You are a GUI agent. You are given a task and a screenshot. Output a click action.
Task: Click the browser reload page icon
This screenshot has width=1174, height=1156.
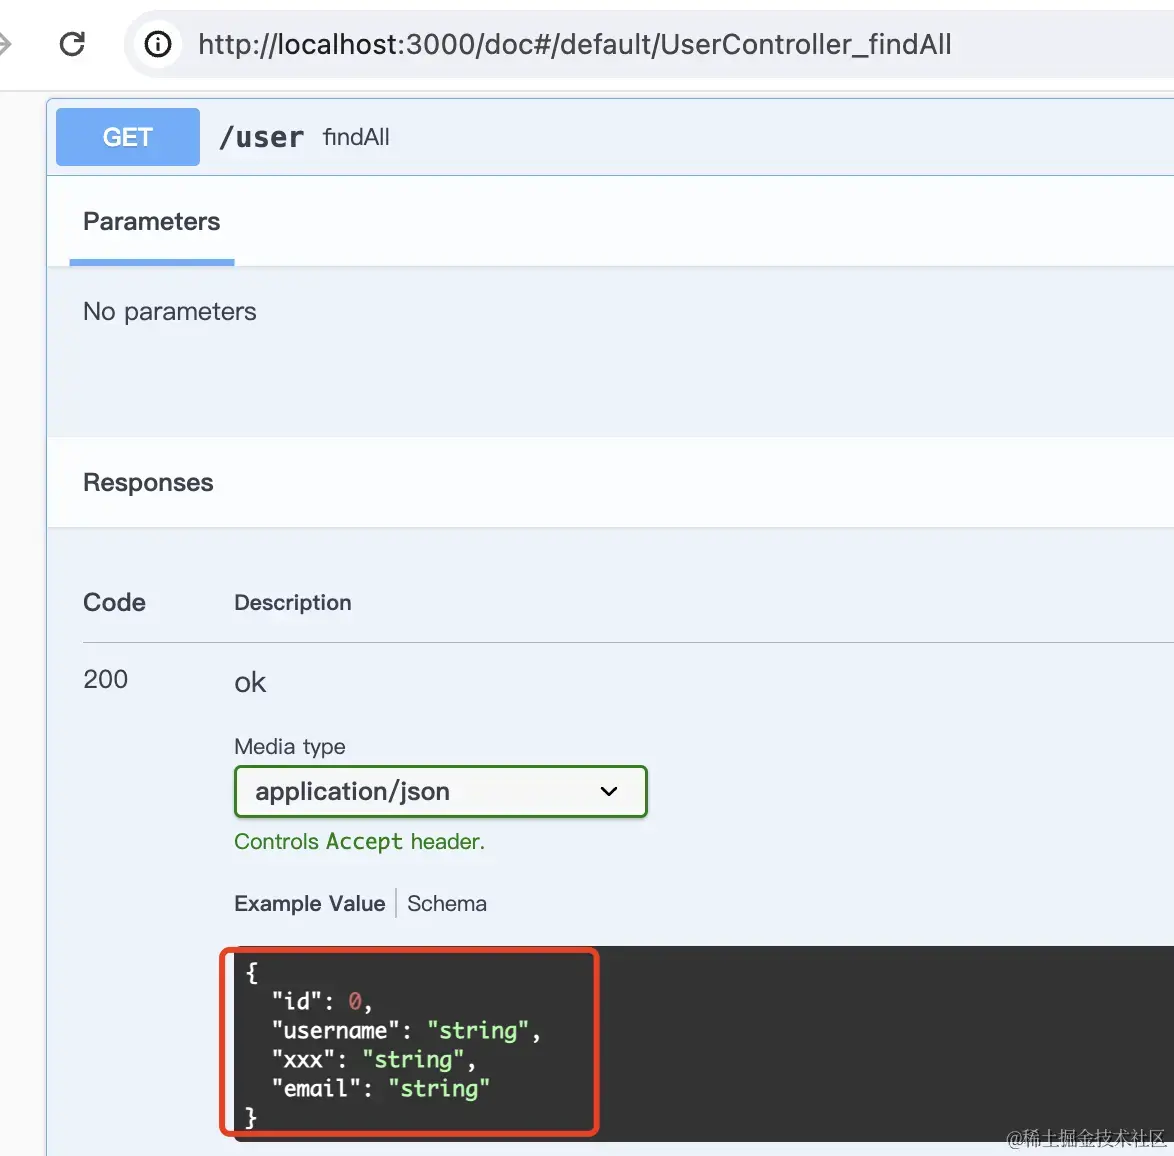click(72, 44)
